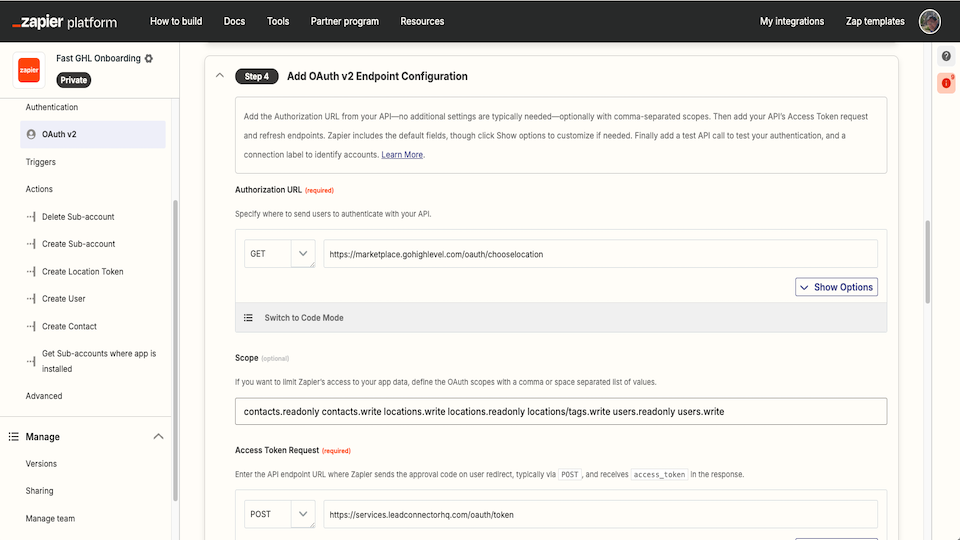Click the Access Token Request URL field
The height and width of the screenshot is (540, 960).
pos(601,514)
